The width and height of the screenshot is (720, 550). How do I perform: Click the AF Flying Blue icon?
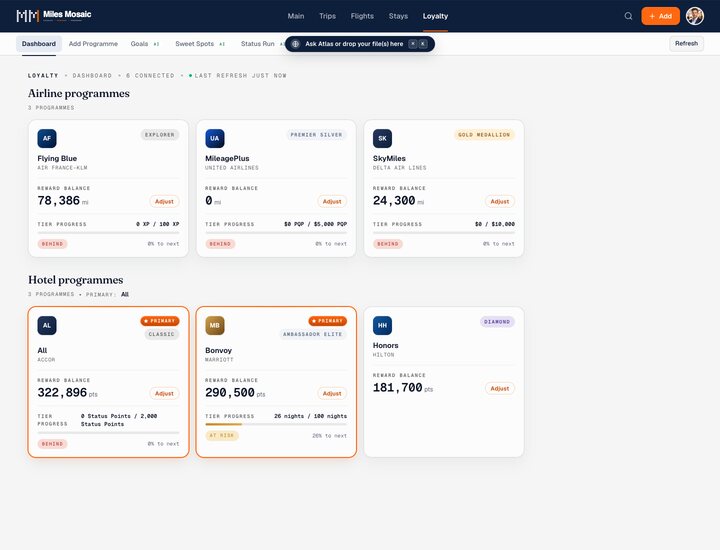tap(47, 138)
